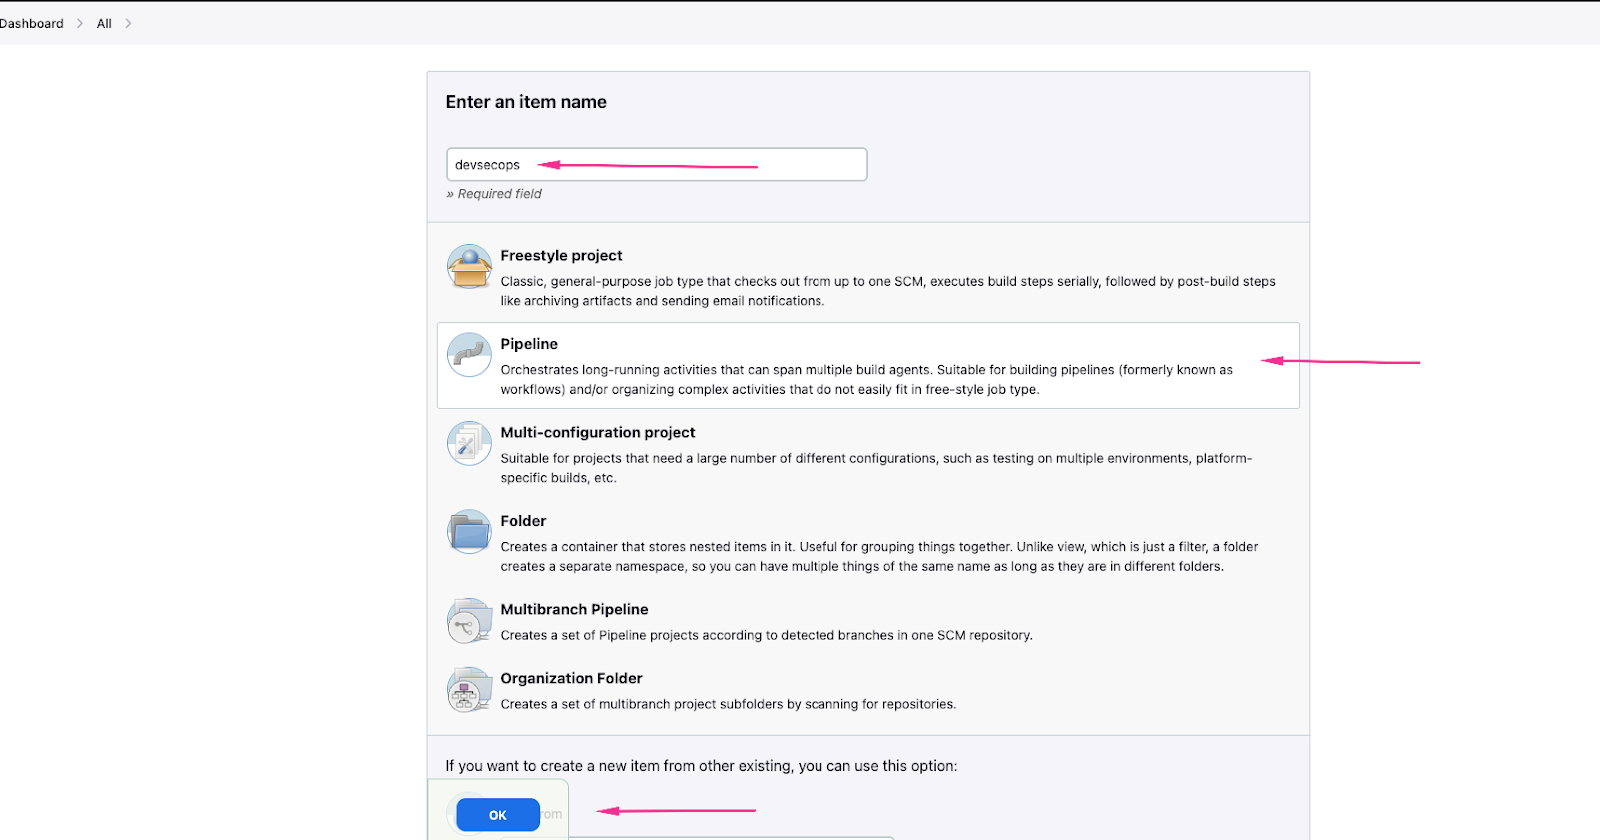The height and width of the screenshot is (840, 1600).
Task: Expand the chevron after All breadcrumb
Action: (x=128, y=23)
